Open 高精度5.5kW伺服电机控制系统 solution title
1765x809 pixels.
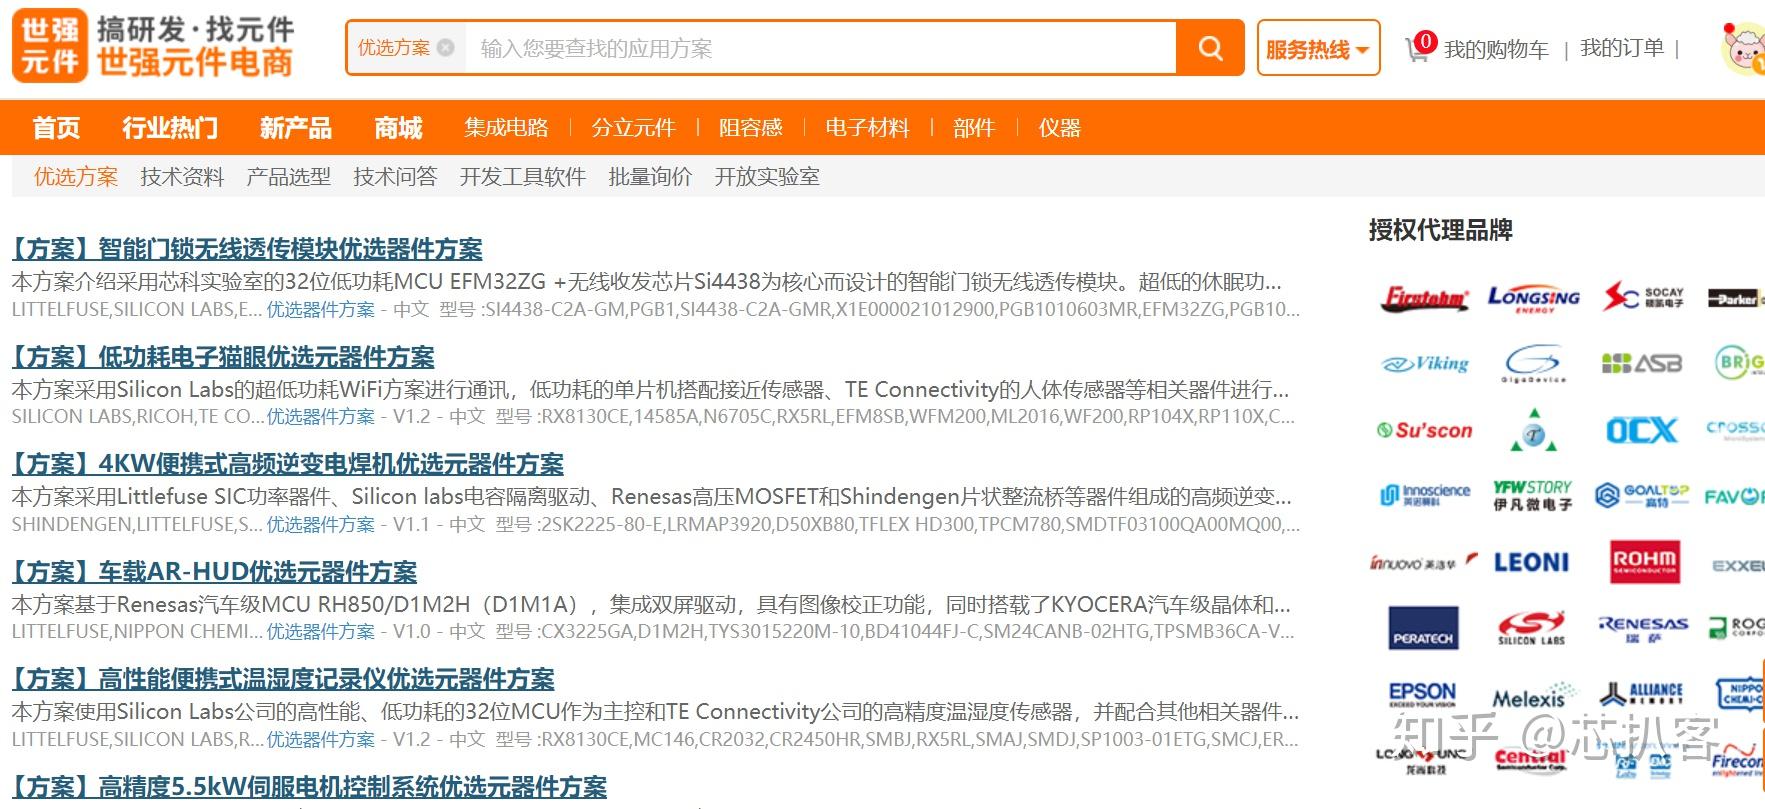(309, 787)
